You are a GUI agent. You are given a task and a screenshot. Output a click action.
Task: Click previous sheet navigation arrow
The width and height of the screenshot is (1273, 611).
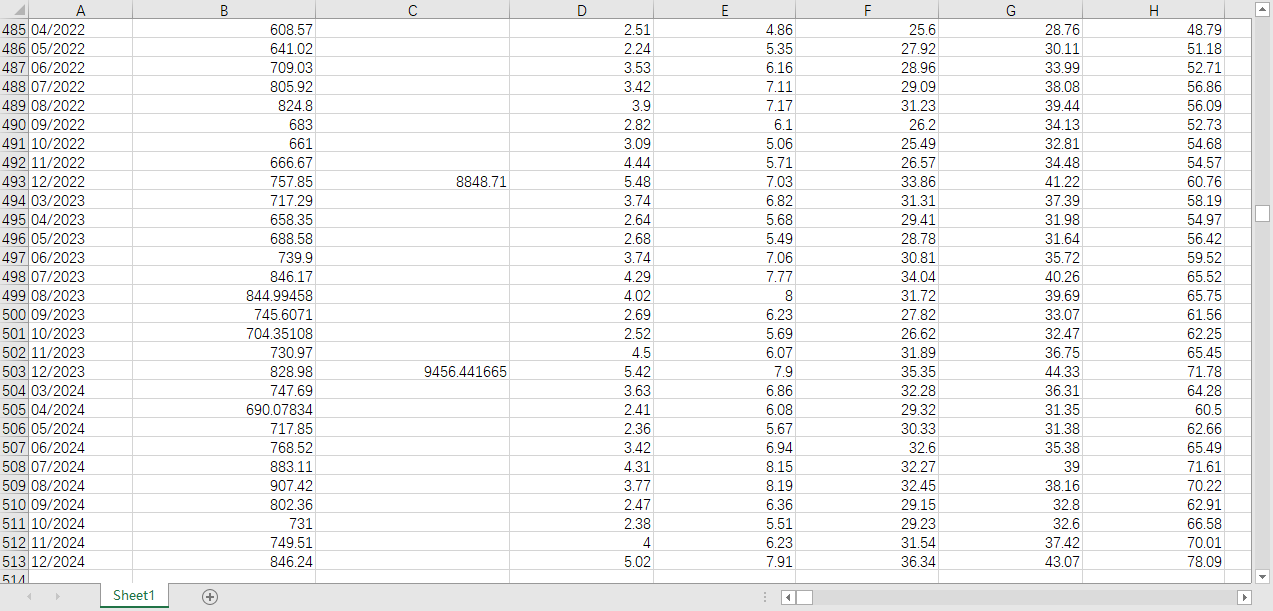click(x=29, y=596)
